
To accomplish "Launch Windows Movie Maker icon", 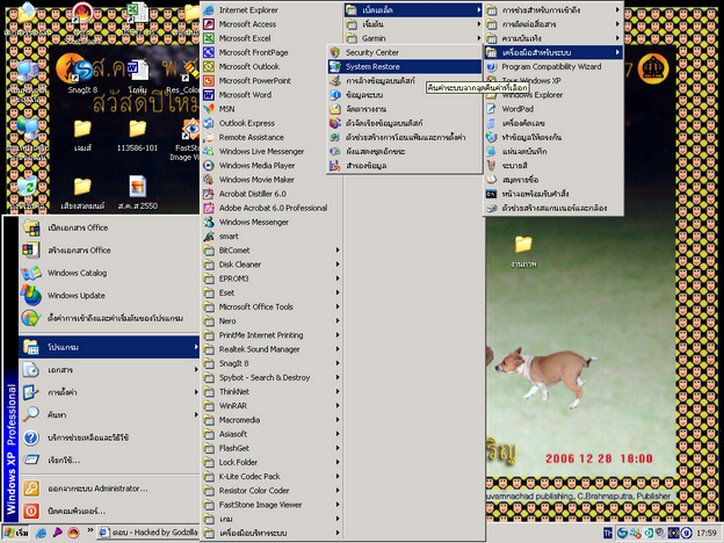I will [x=209, y=180].
